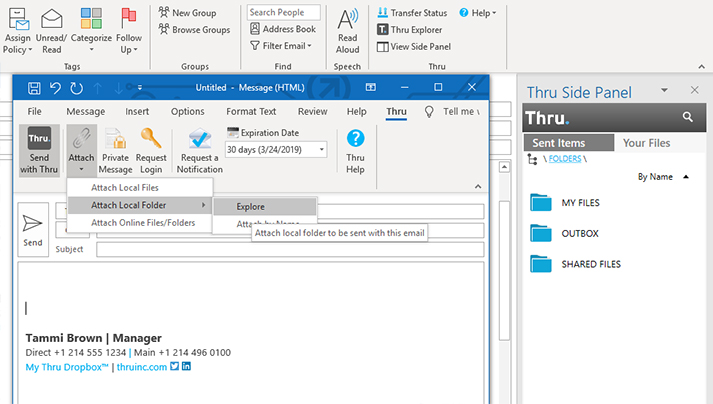Open Customize Quick Access Toolbar dropdown

(x=140, y=87)
